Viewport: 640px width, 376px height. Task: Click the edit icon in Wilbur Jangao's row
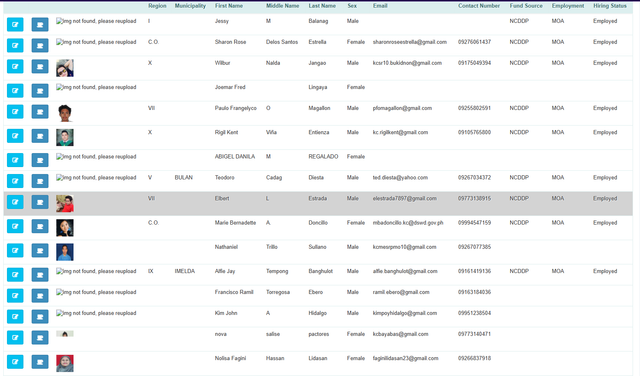pos(15,66)
